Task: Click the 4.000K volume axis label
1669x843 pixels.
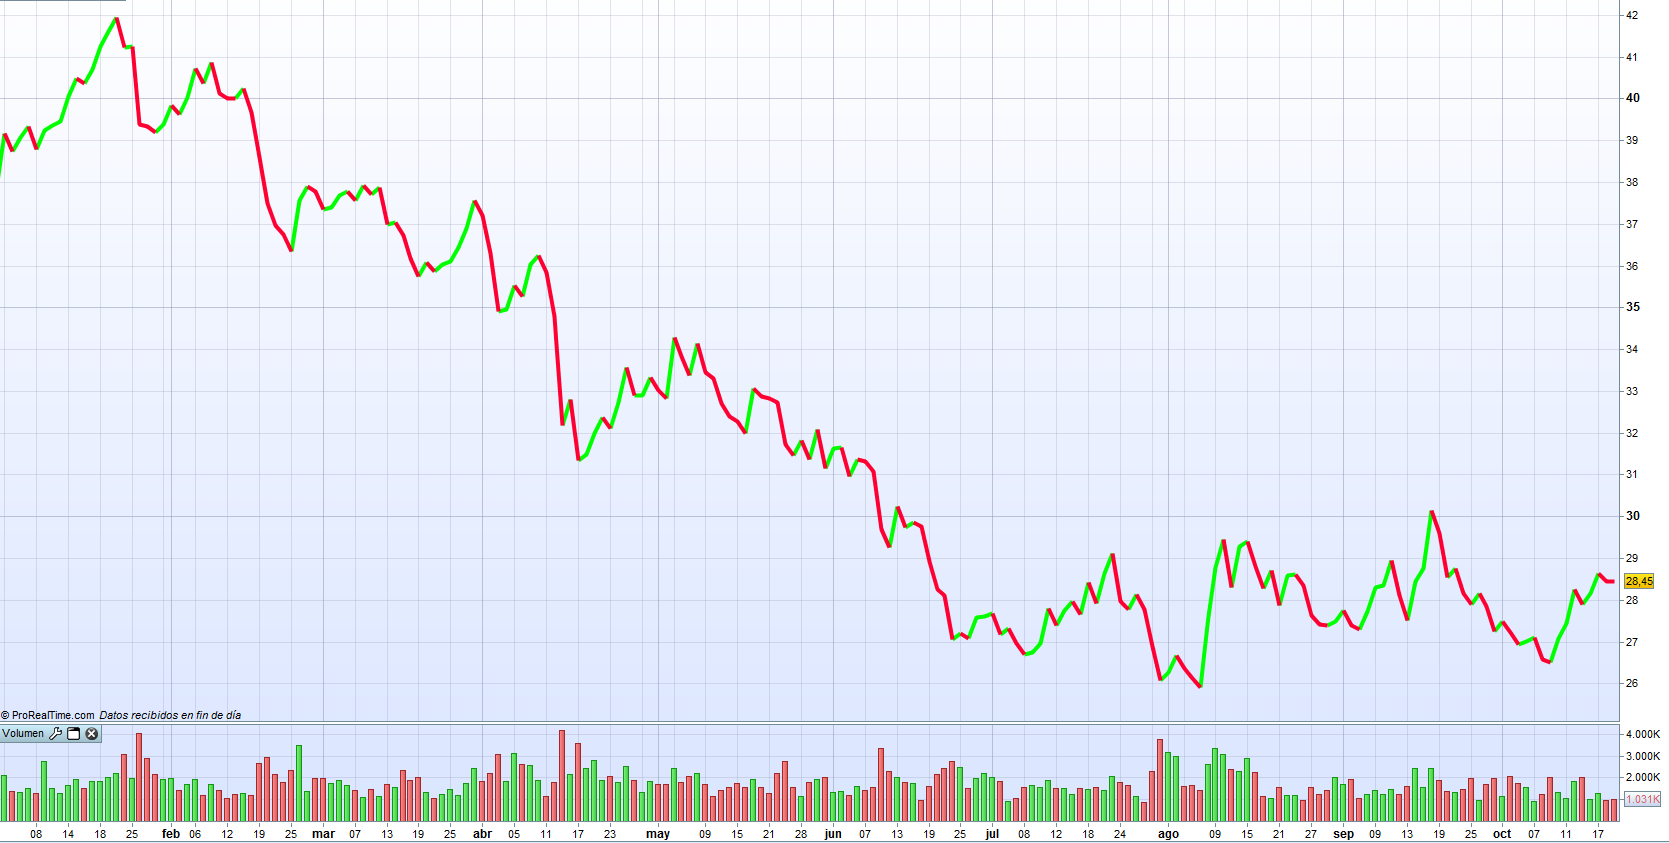Action: [1643, 734]
